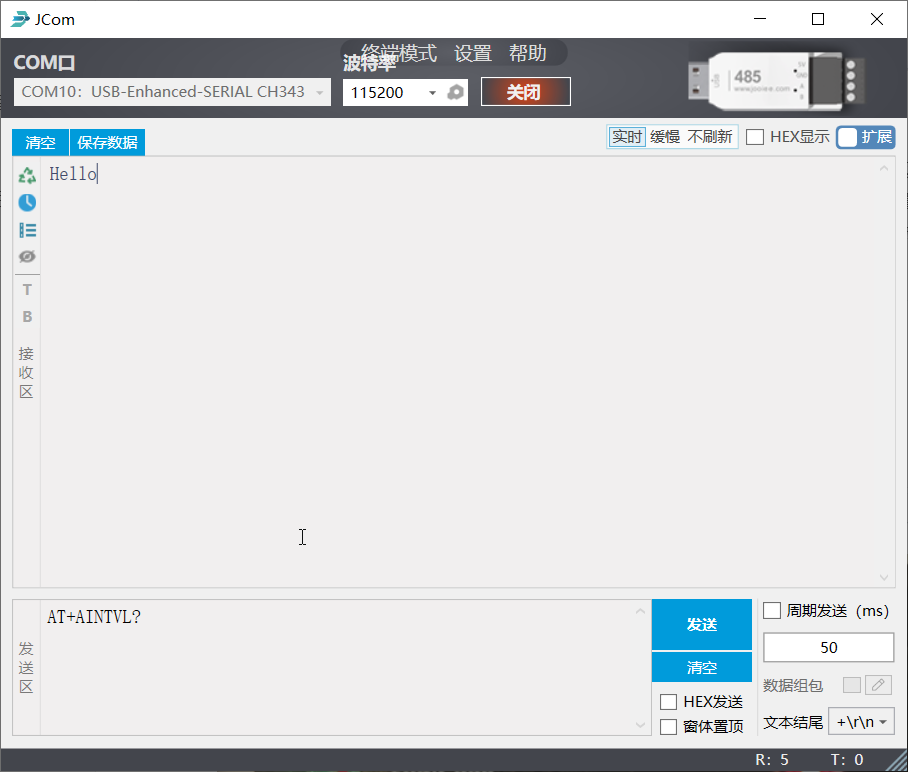Check the HEX发送 checkbox

(x=669, y=702)
